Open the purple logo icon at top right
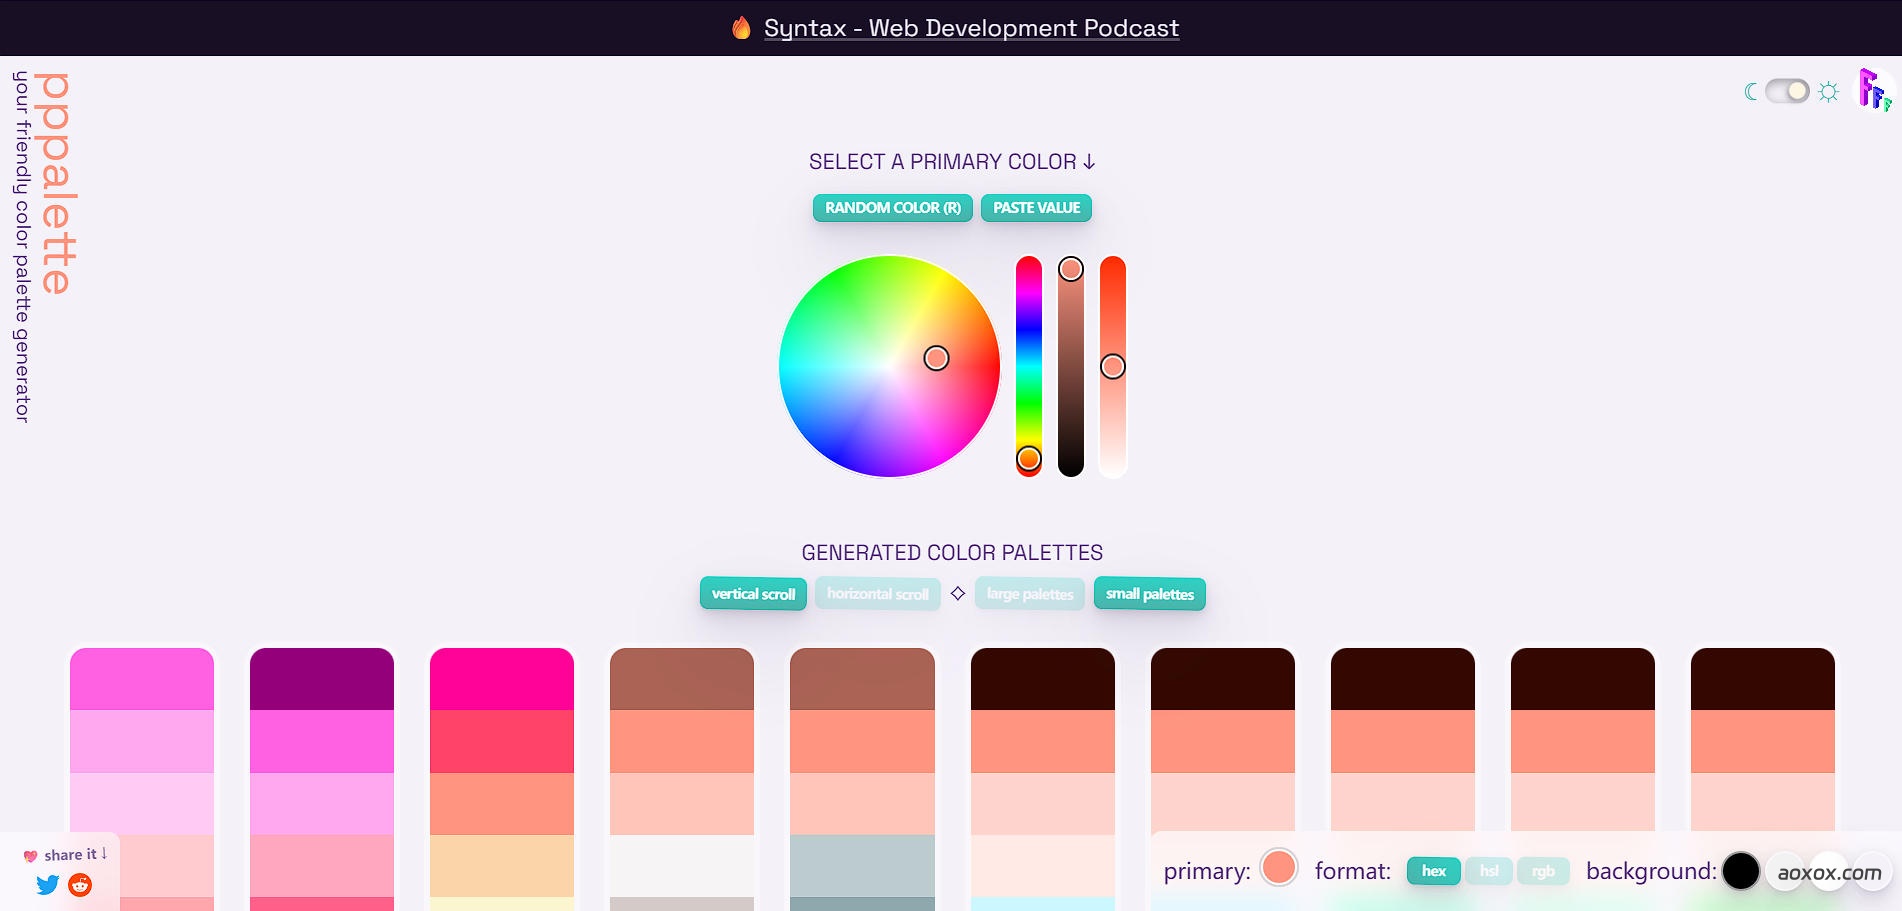 tap(1874, 91)
